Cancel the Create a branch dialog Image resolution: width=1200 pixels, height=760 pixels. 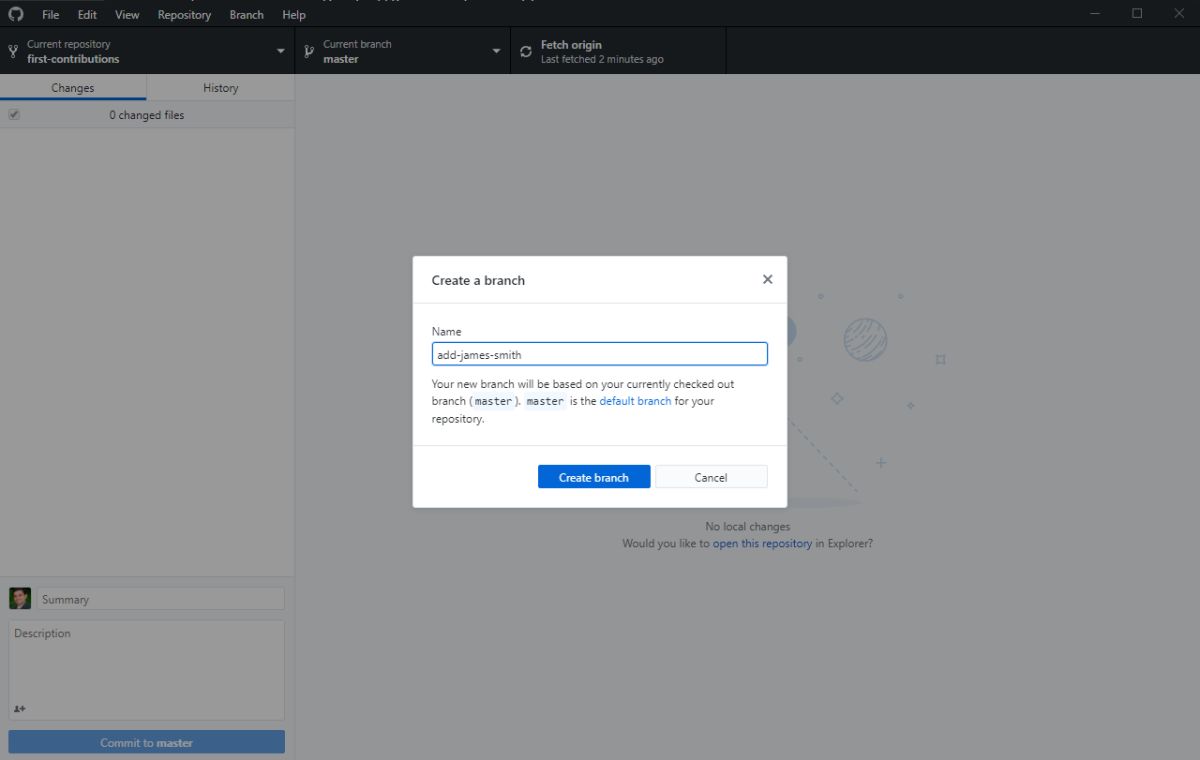[x=711, y=477]
